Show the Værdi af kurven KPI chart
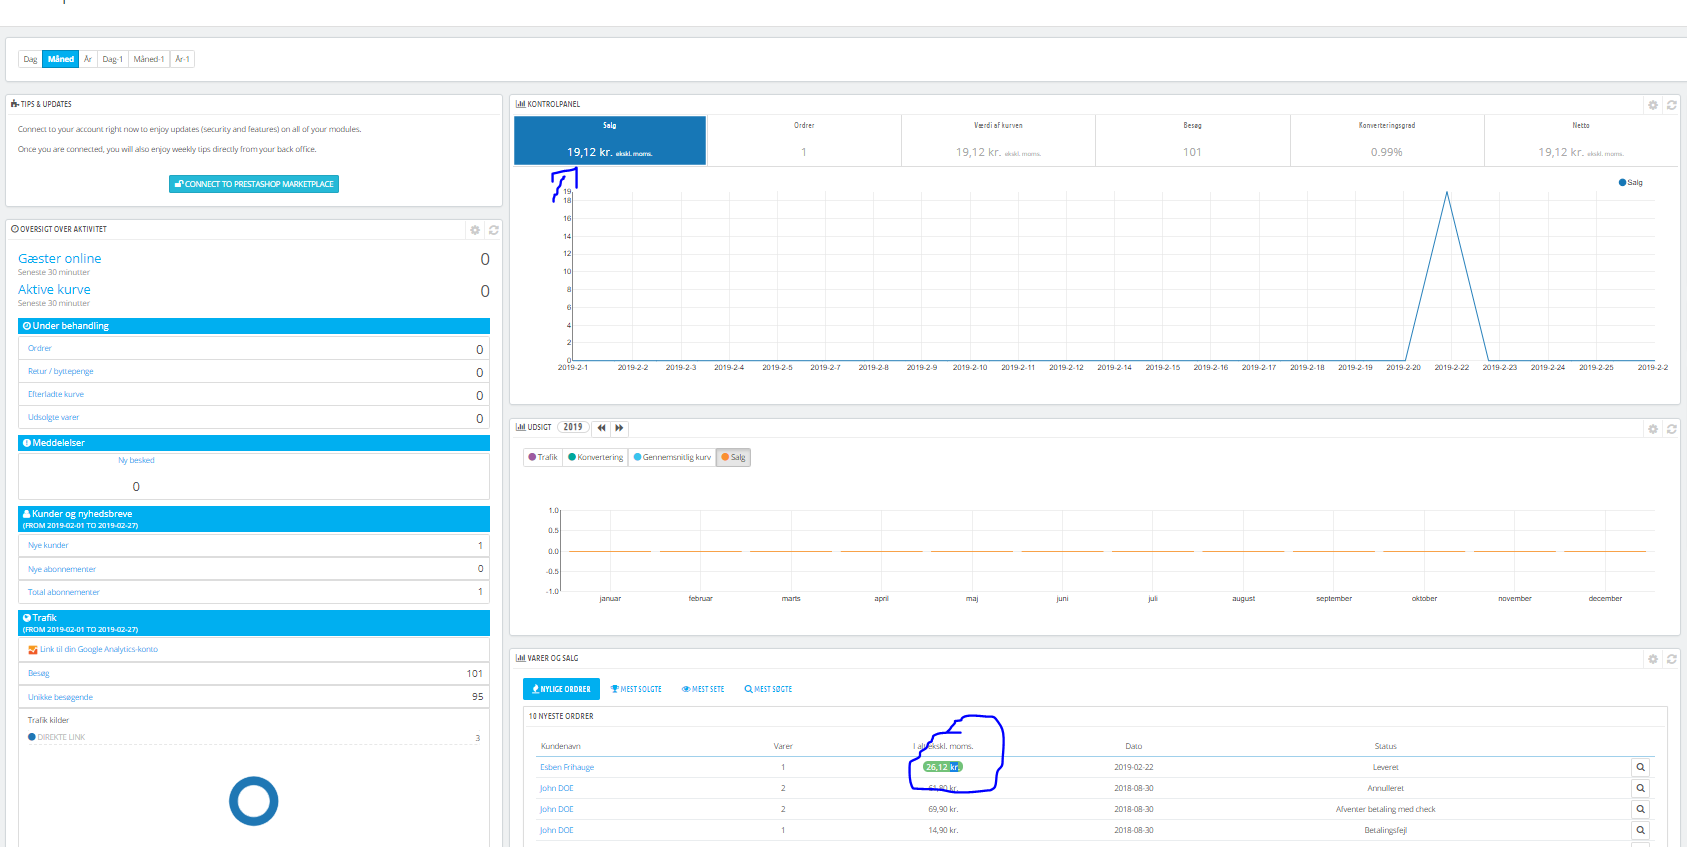1687x847 pixels. coord(998,140)
